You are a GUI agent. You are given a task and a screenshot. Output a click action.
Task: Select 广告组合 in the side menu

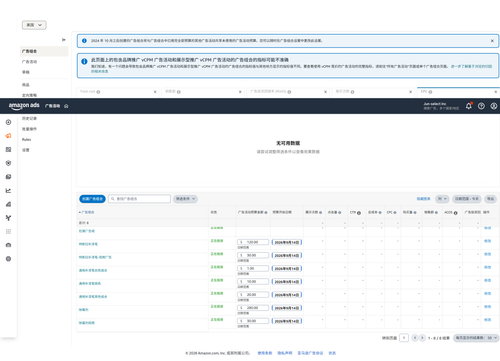44,51
